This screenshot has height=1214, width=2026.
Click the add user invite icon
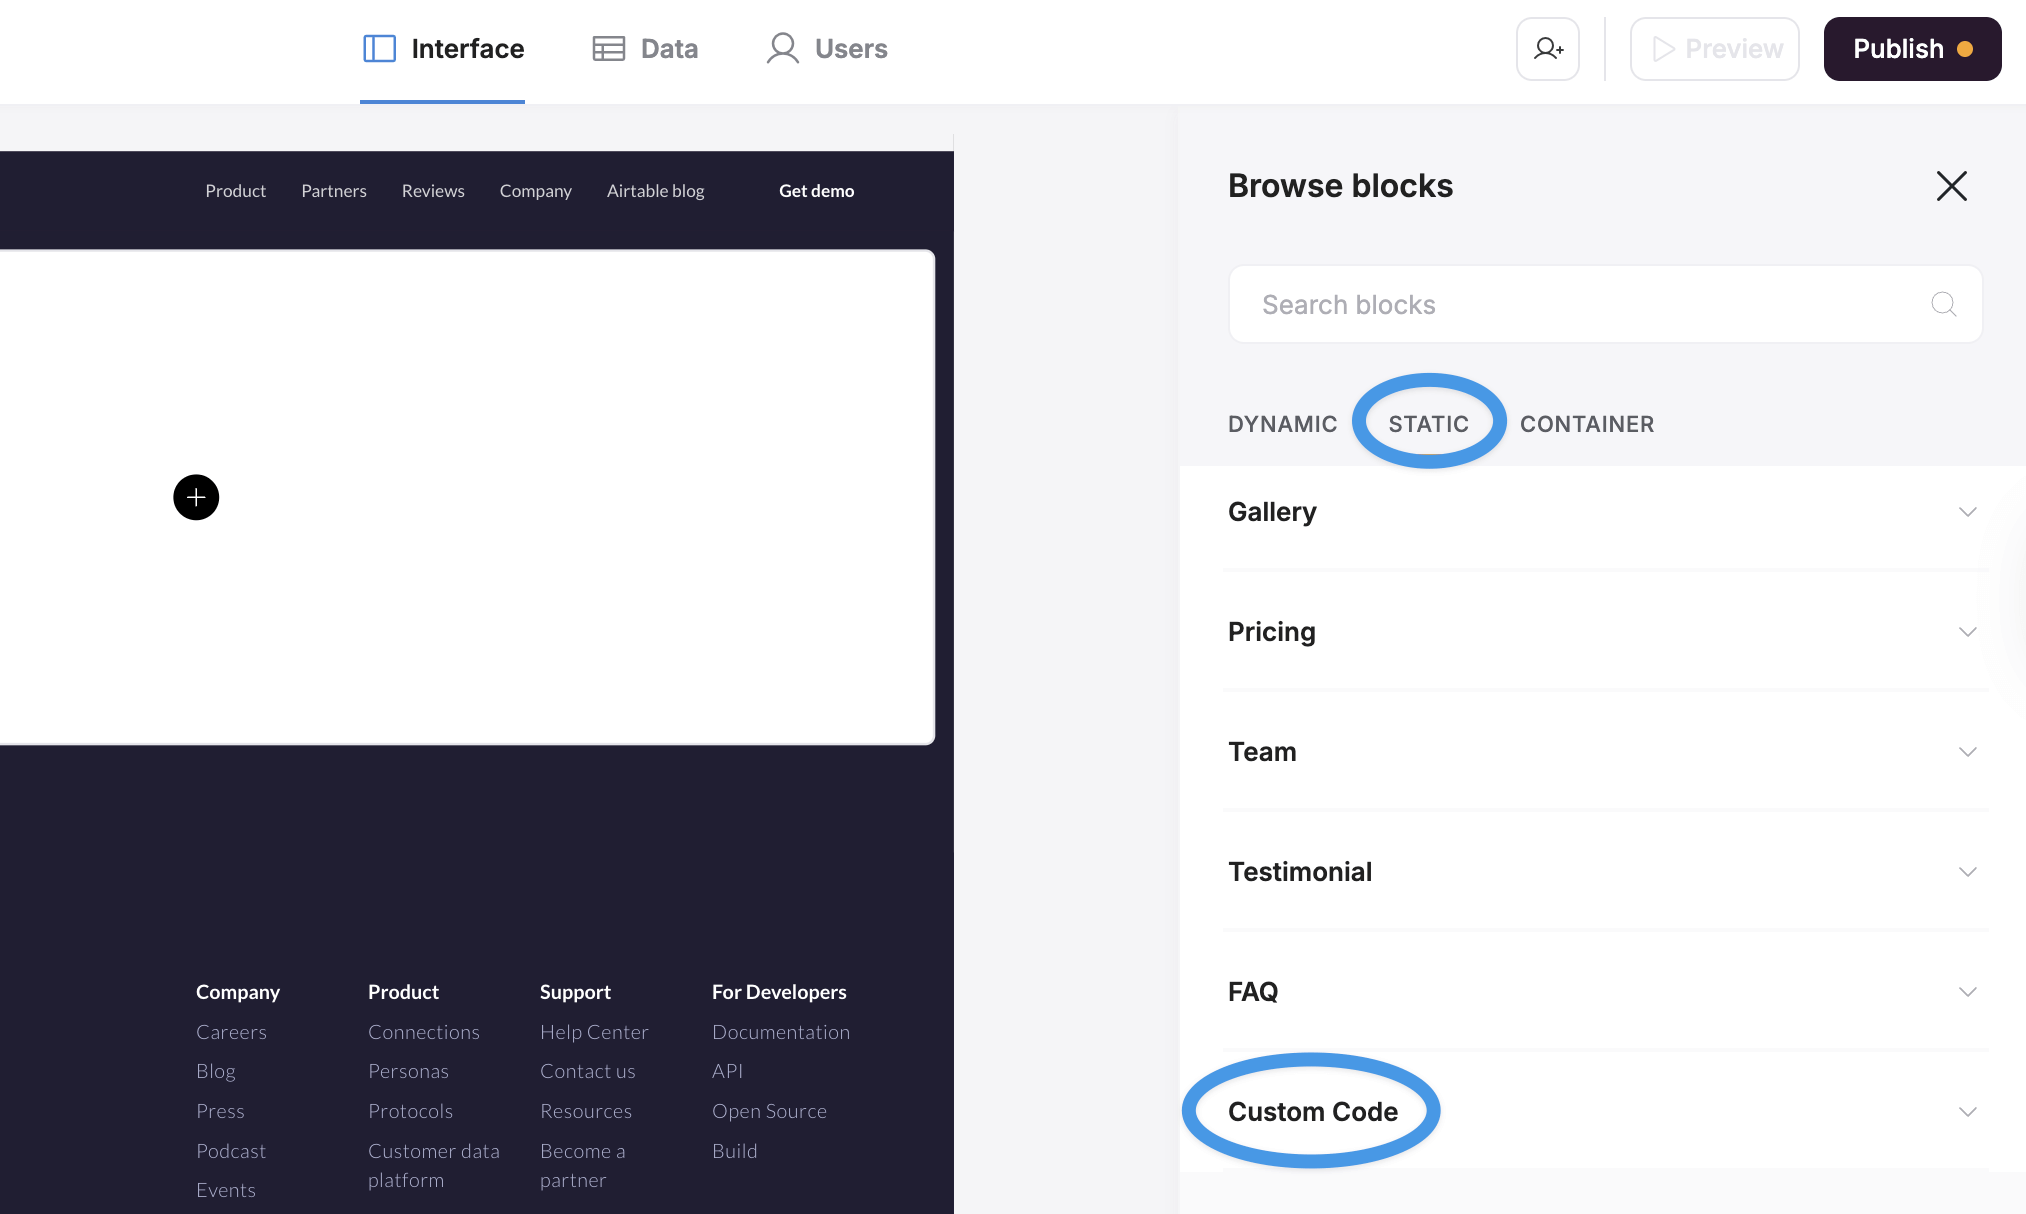[1548, 49]
